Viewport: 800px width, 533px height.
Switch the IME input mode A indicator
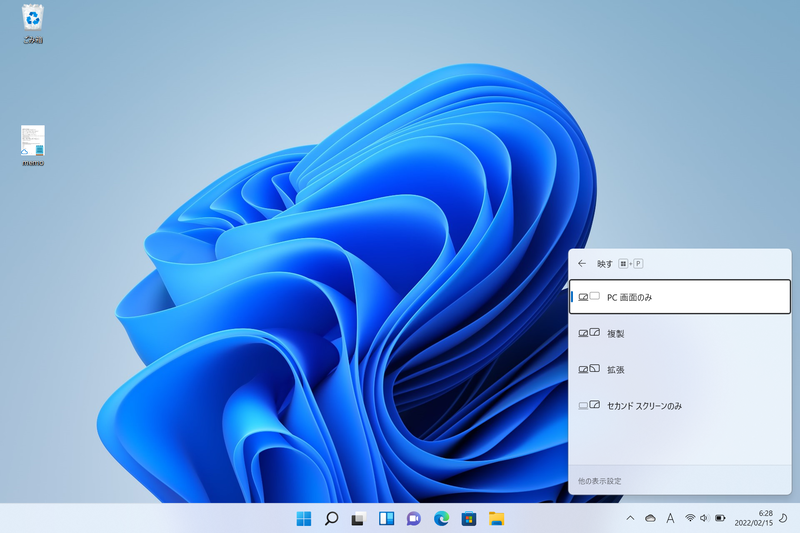pyautogui.click(x=670, y=518)
